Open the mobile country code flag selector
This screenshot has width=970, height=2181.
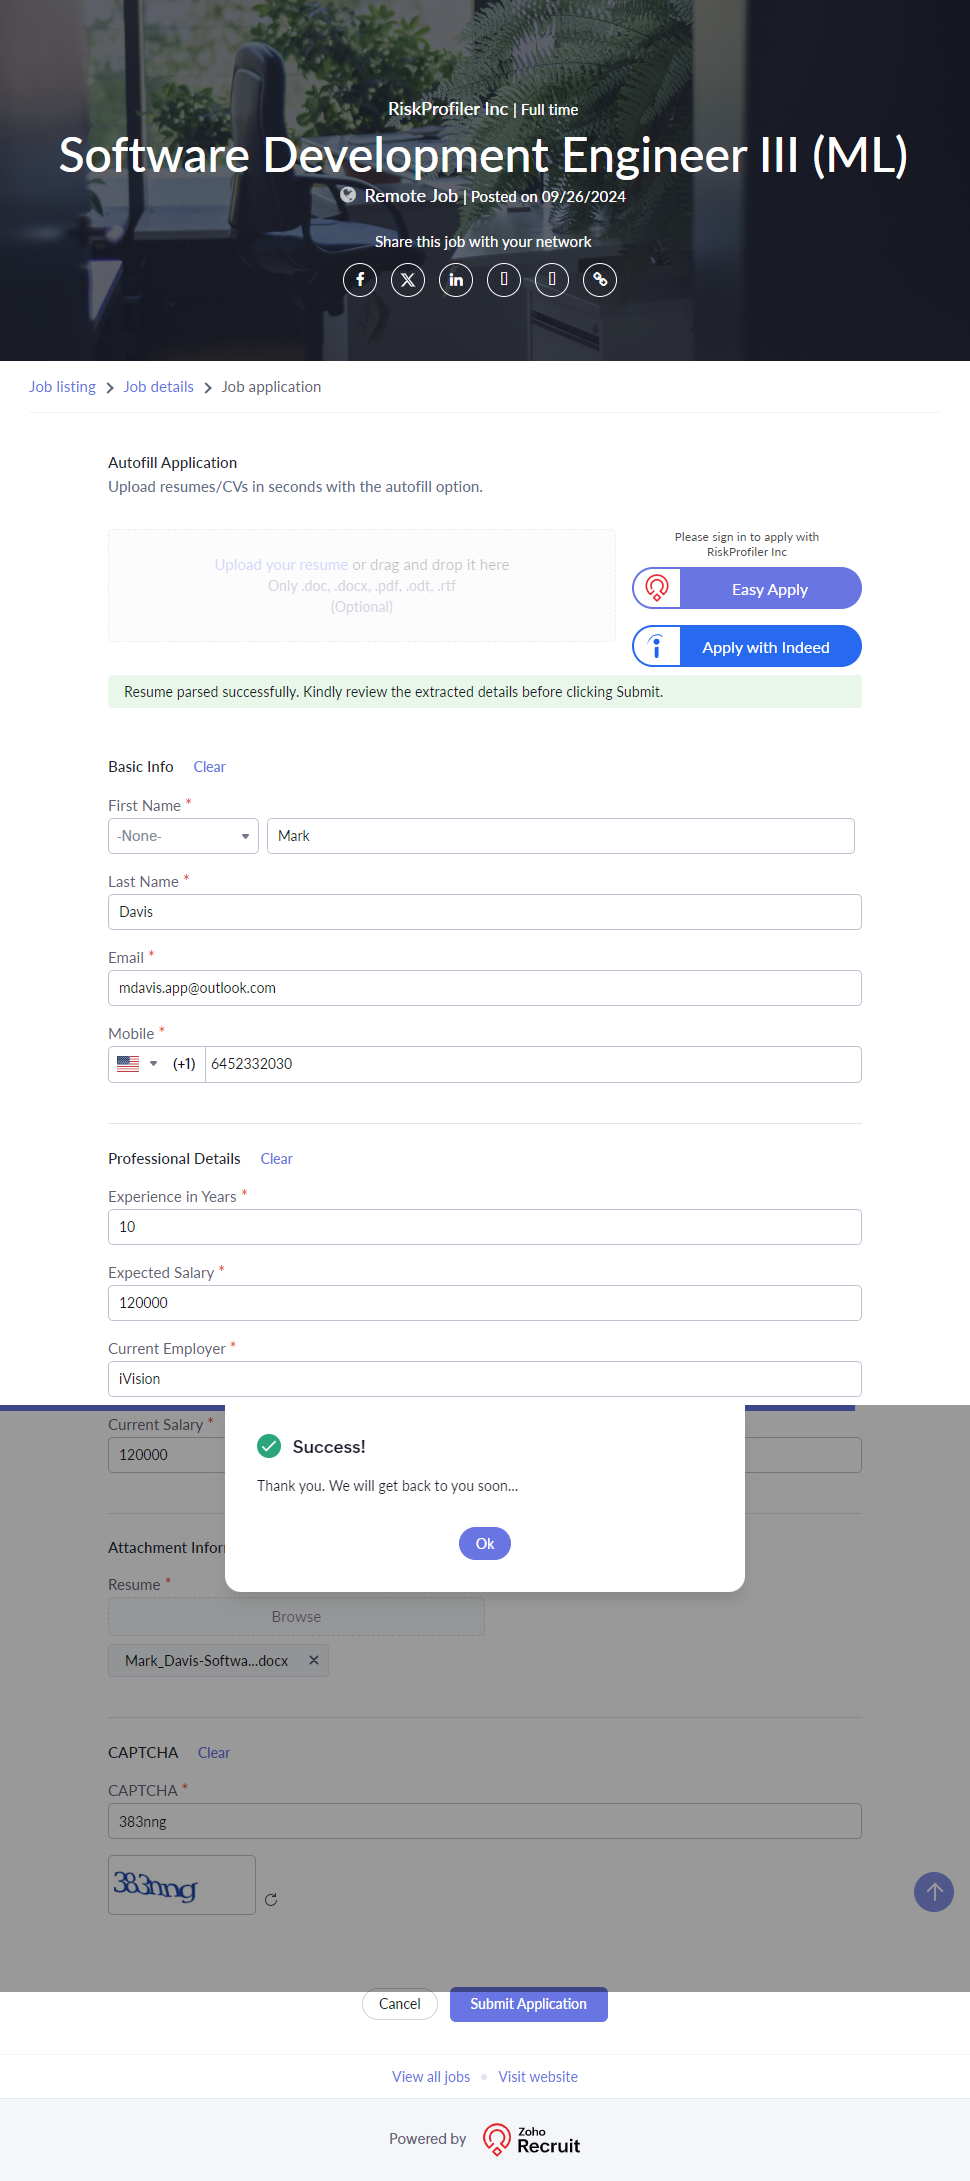coord(137,1064)
